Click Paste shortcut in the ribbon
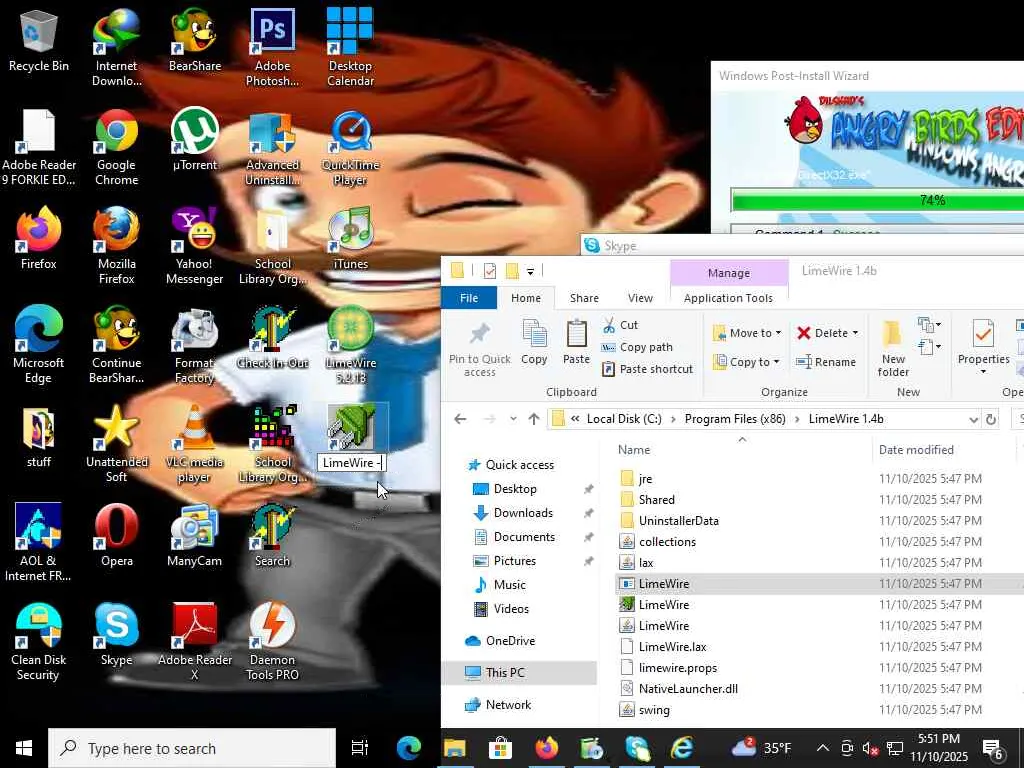 tap(647, 369)
